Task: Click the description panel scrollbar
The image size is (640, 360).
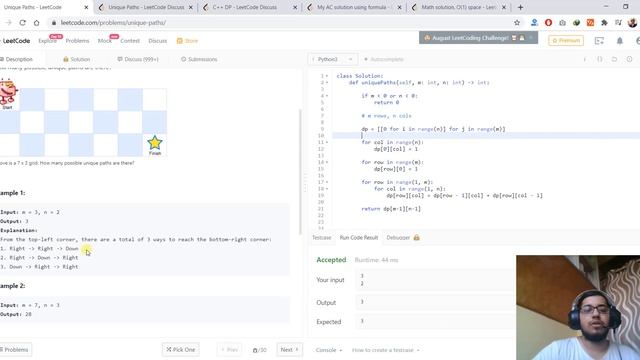Action: 300,171
